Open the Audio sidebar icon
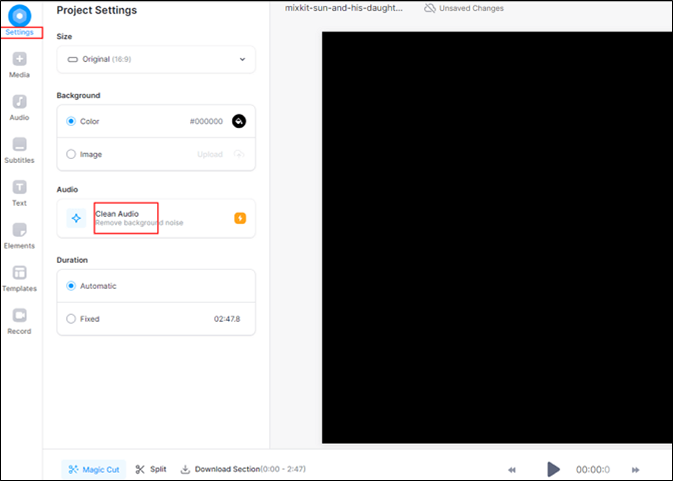The width and height of the screenshot is (673, 481). [x=19, y=102]
